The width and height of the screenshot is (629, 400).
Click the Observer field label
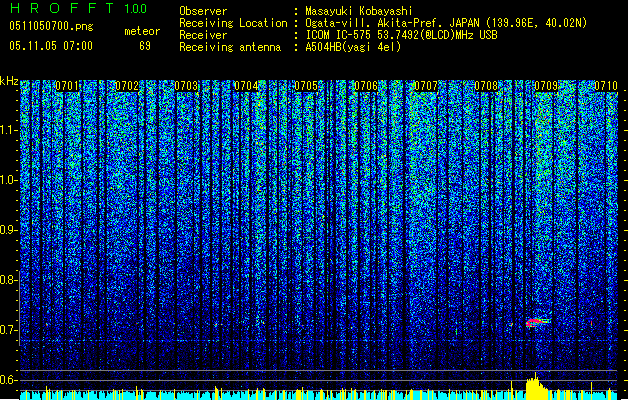pyautogui.click(x=203, y=11)
